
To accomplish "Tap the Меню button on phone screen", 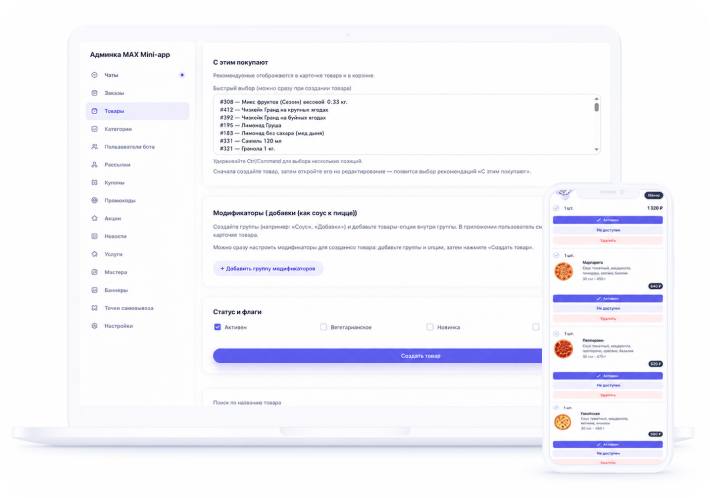I will [653, 195].
